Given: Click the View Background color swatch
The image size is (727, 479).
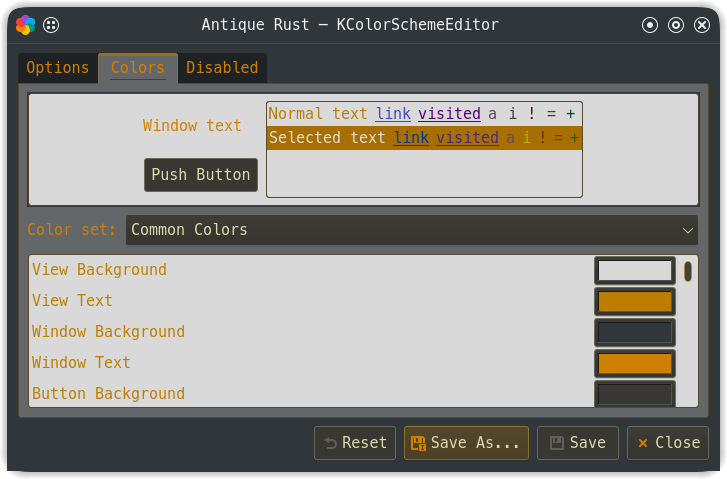Looking at the screenshot, I should (x=635, y=271).
